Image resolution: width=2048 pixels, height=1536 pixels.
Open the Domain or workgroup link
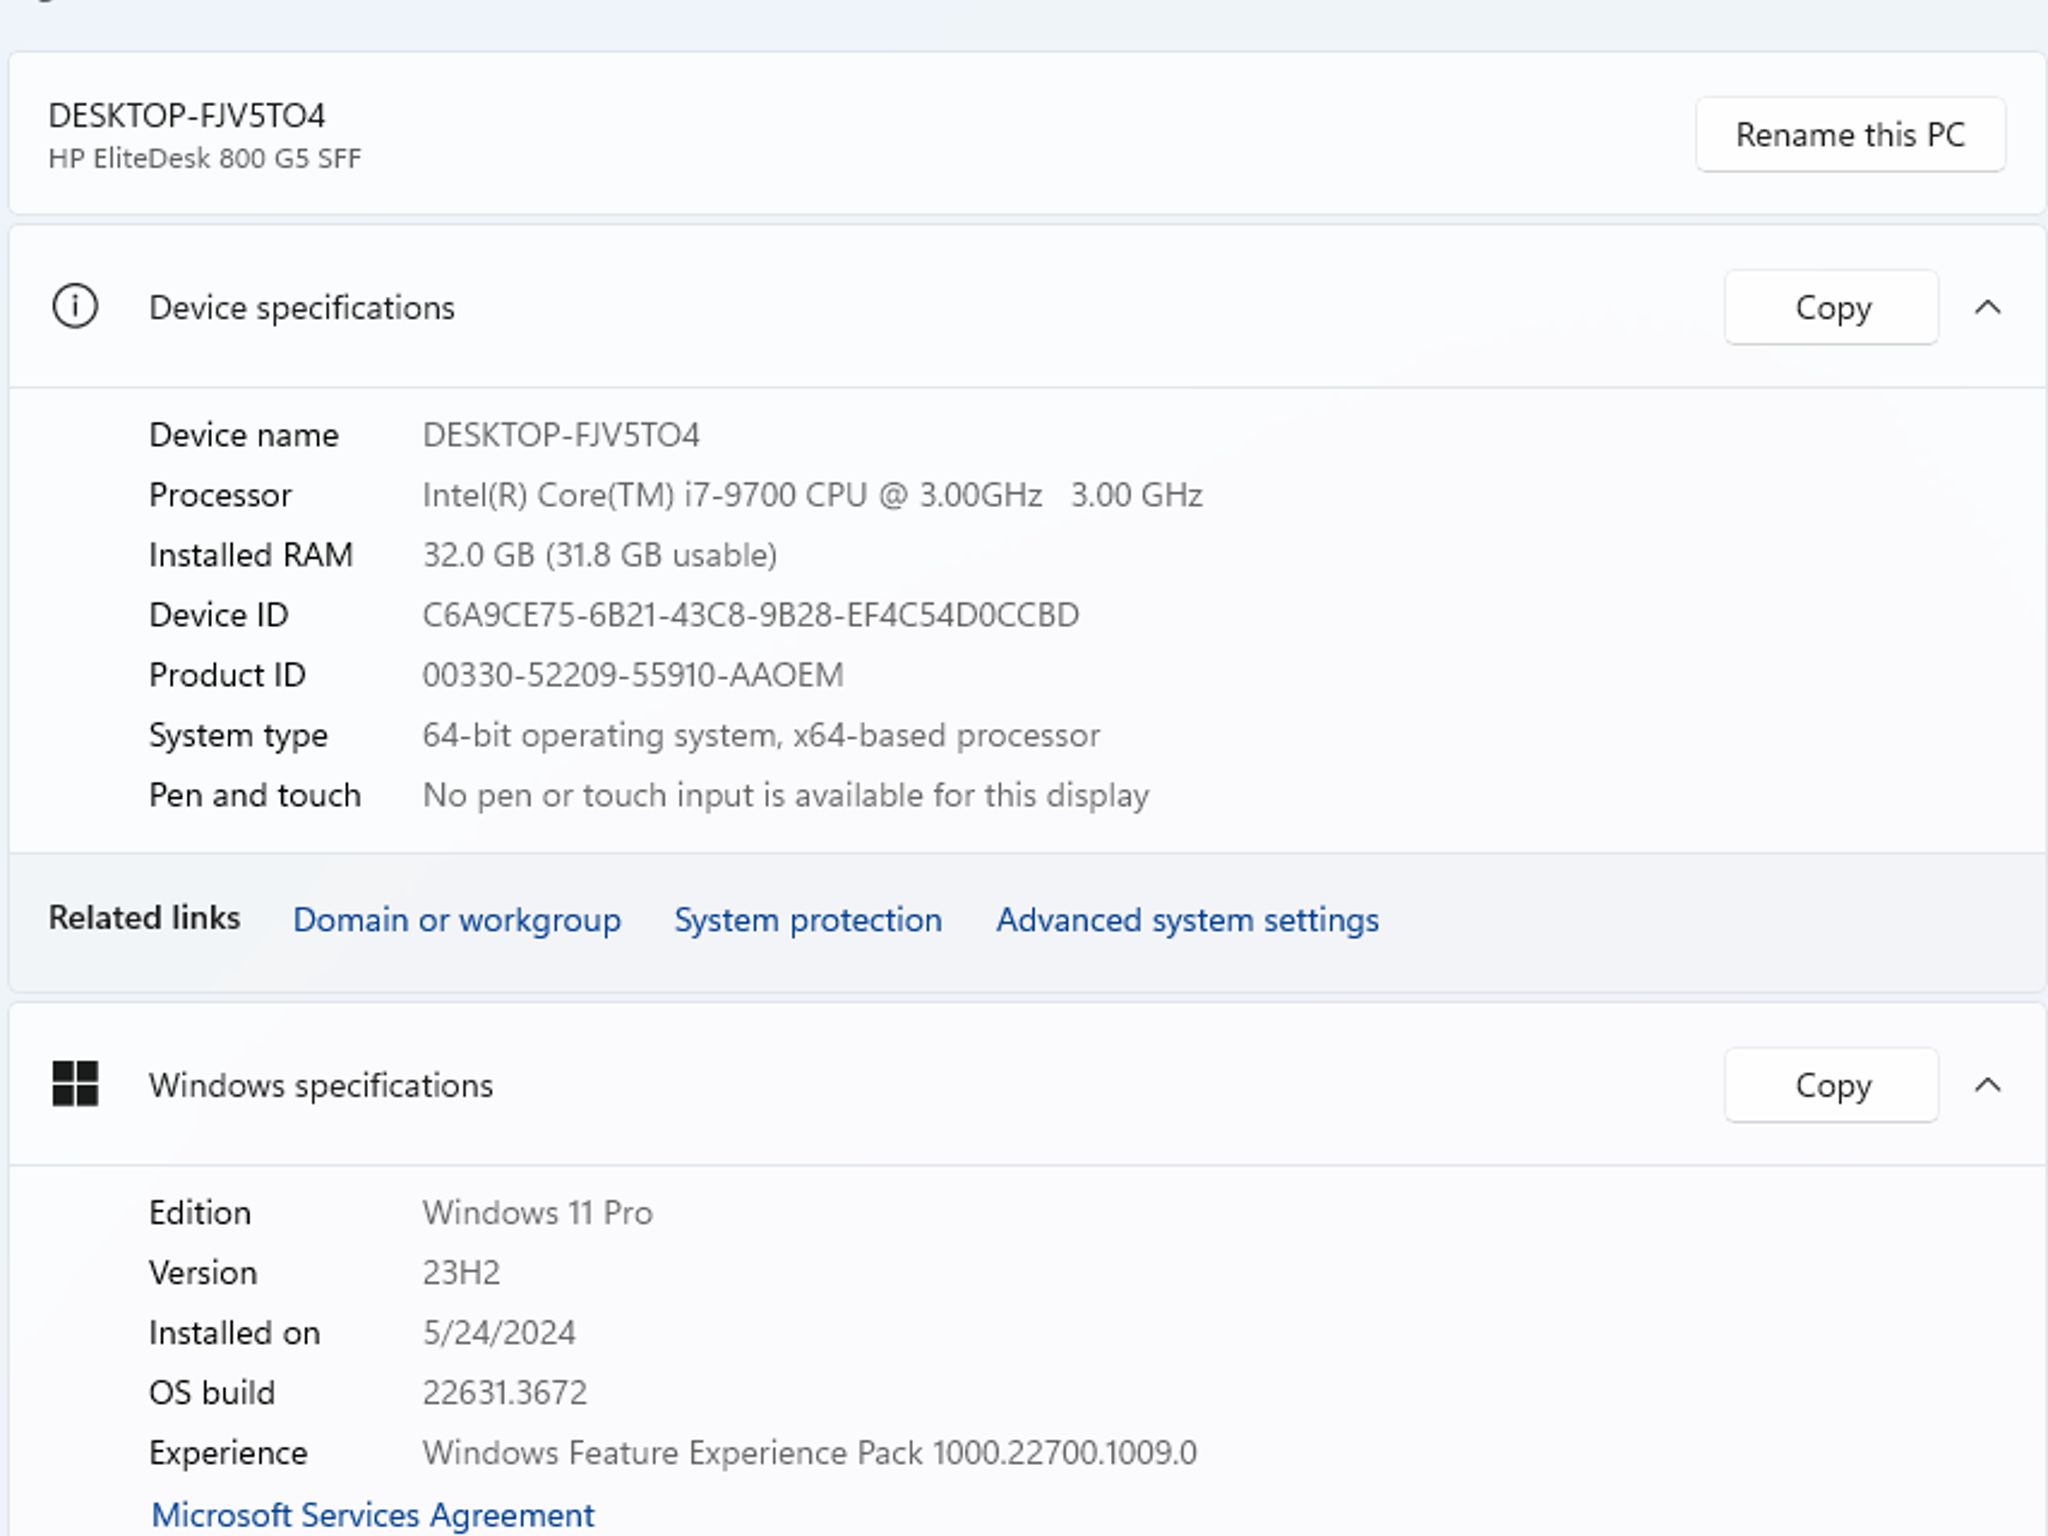[457, 920]
